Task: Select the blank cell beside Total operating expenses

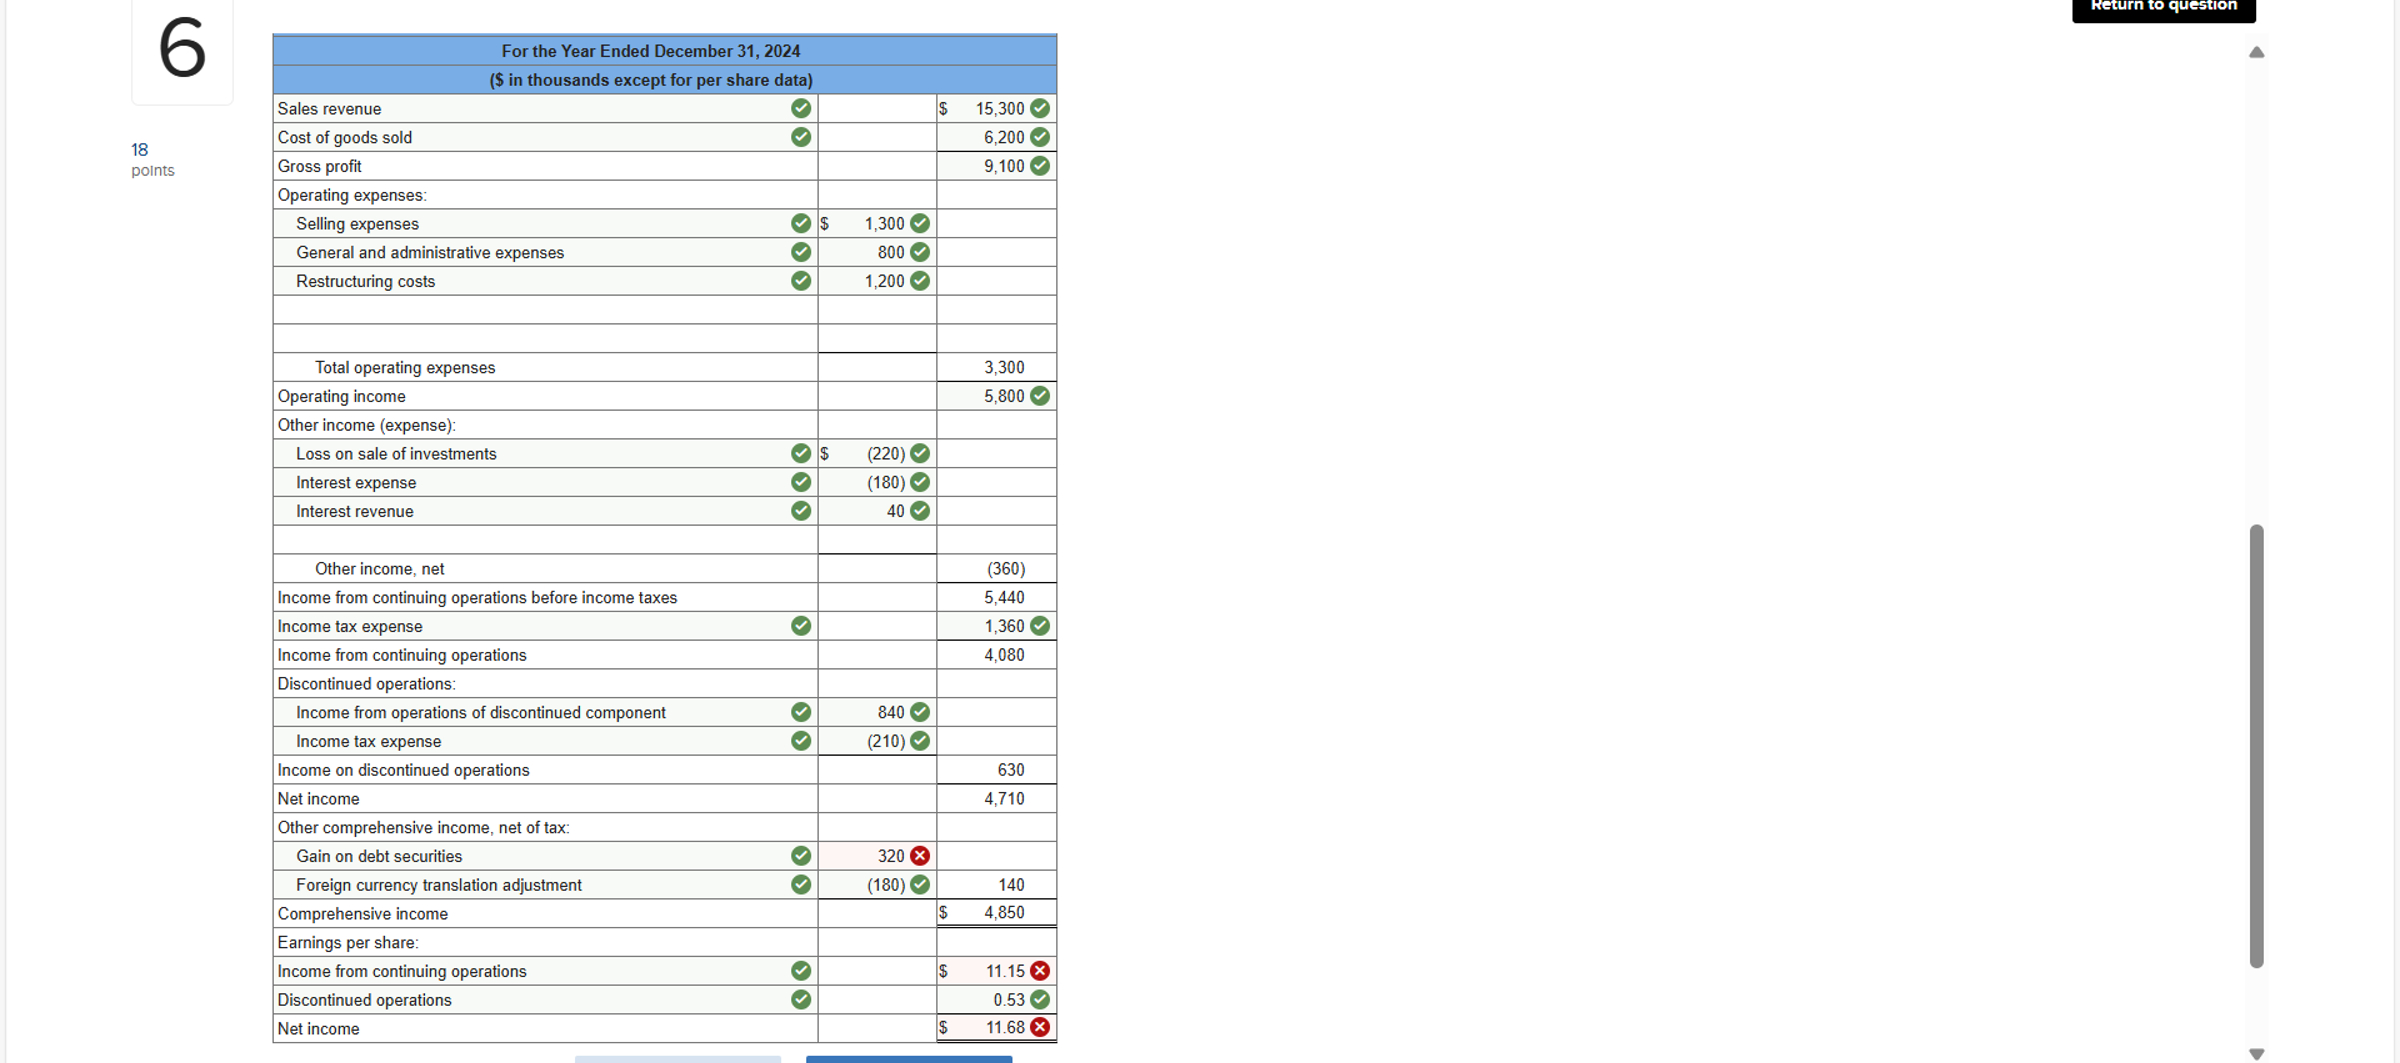Action: [x=876, y=367]
